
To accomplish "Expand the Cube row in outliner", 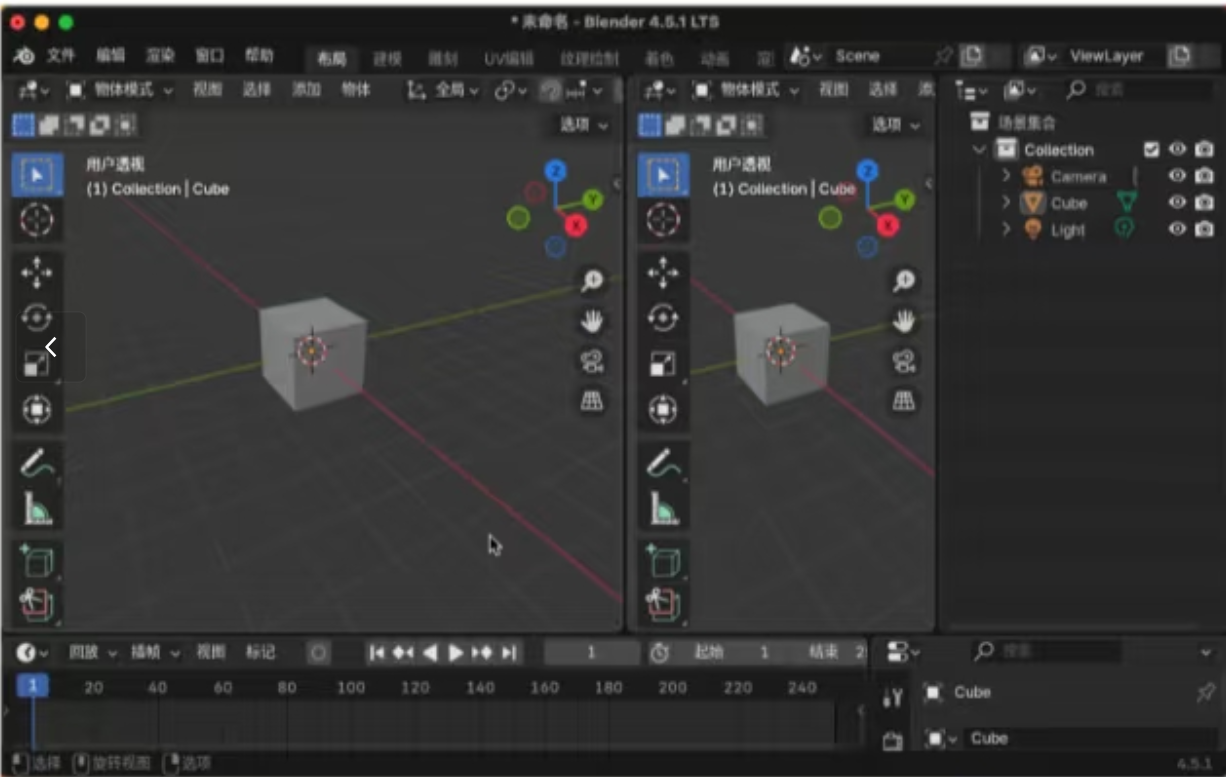I will [x=1006, y=203].
